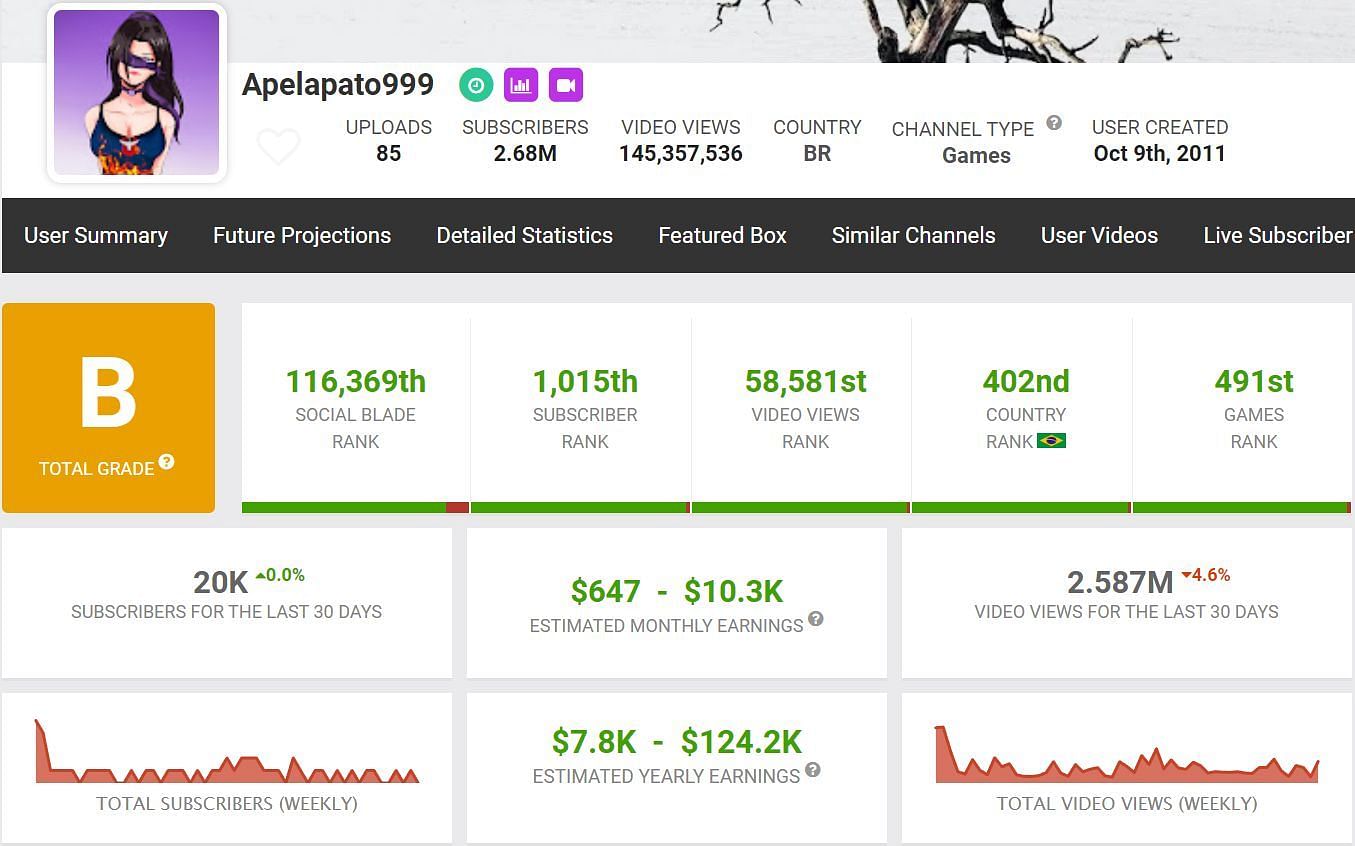Click the progress bar under Video Views Rank
The height and width of the screenshot is (846, 1355).
tap(800, 508)
